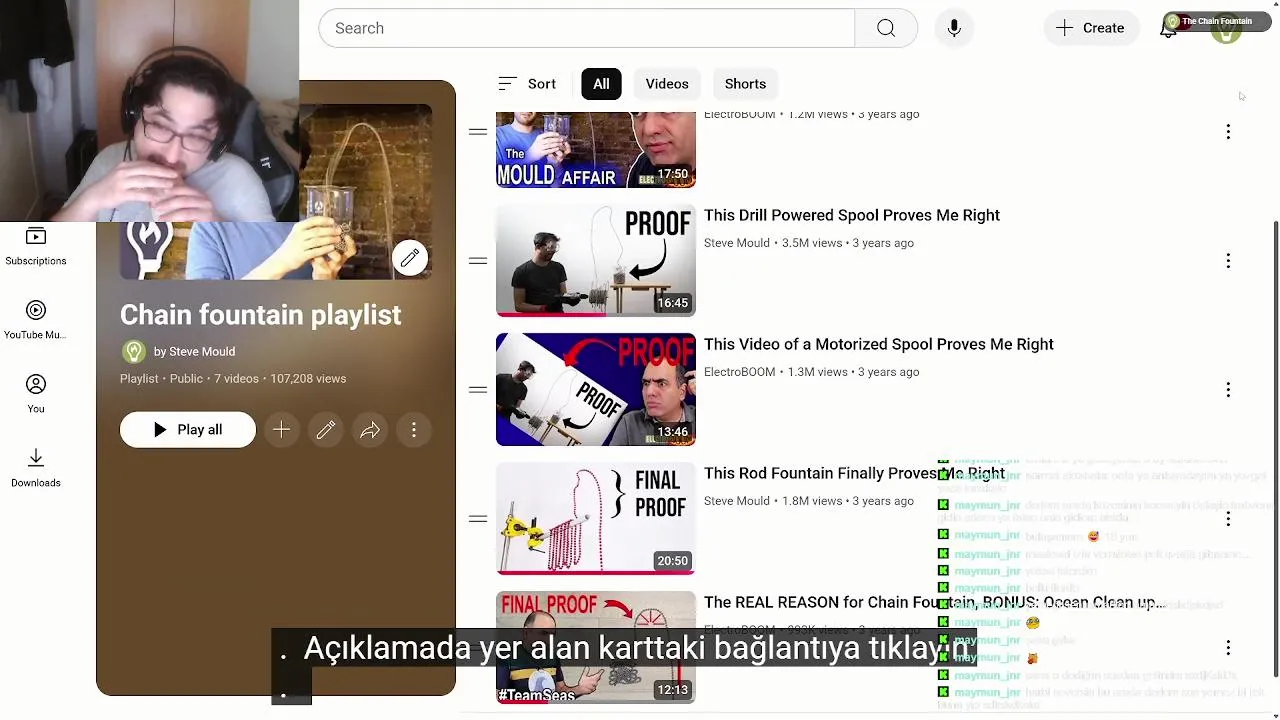Screen dimensions: 1280x720
Task: Open more options for Drill Powered Spool video
Action: (x=1228, y=261)
